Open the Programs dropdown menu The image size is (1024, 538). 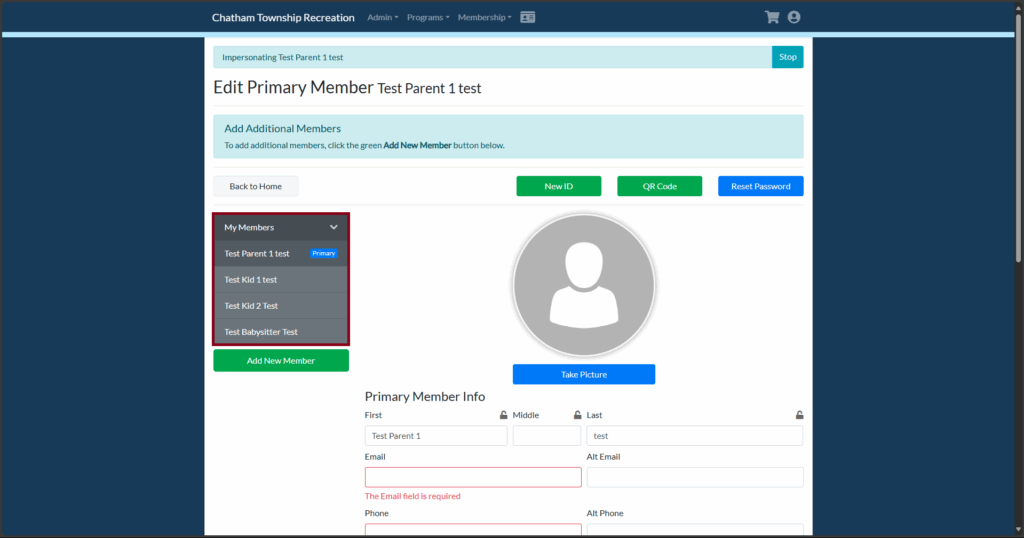tap(428, 18)
